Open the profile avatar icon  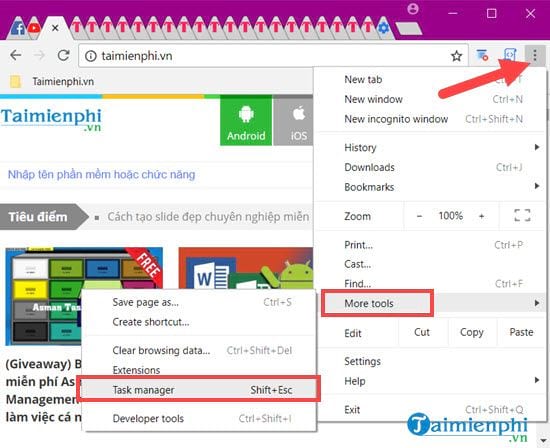tap(413, 9)
